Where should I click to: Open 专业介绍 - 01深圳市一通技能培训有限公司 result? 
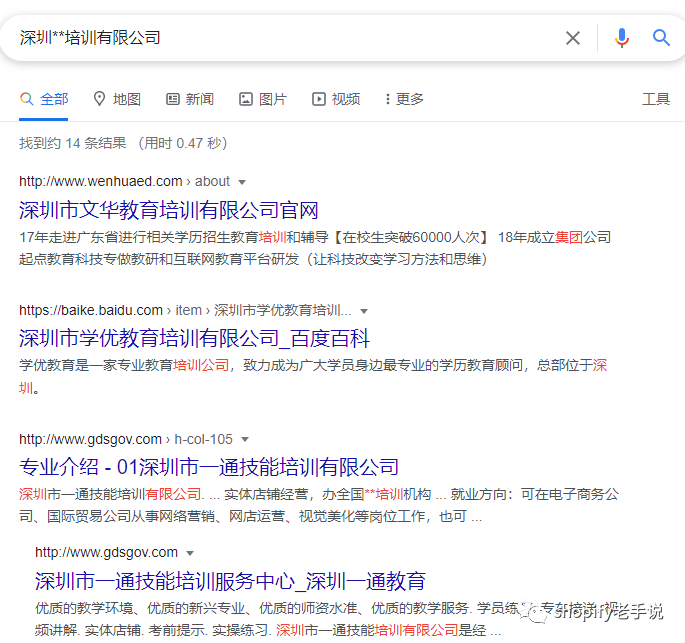tap(209, 467)
